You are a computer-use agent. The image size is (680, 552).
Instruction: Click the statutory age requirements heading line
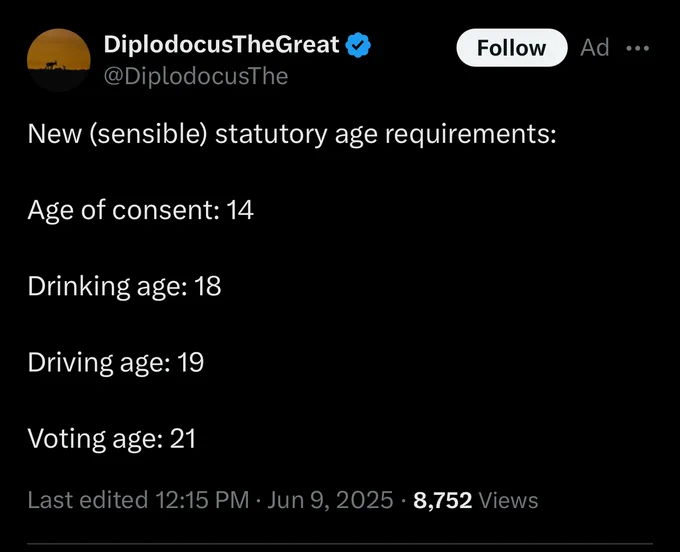(x=292, y=134)
